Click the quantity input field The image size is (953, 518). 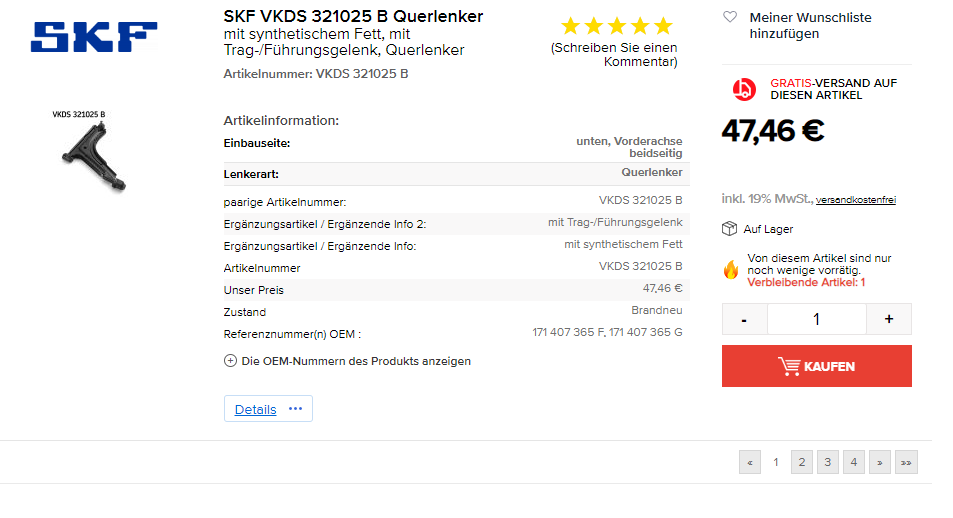point(816,319)
